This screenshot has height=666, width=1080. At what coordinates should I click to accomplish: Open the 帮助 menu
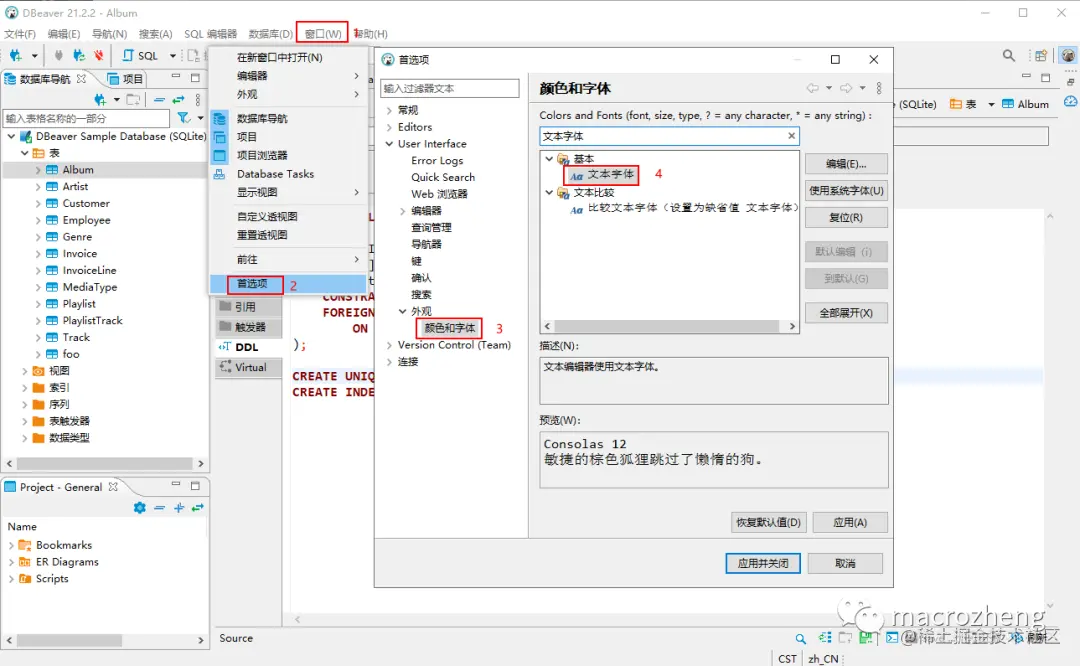coord(369,33)
